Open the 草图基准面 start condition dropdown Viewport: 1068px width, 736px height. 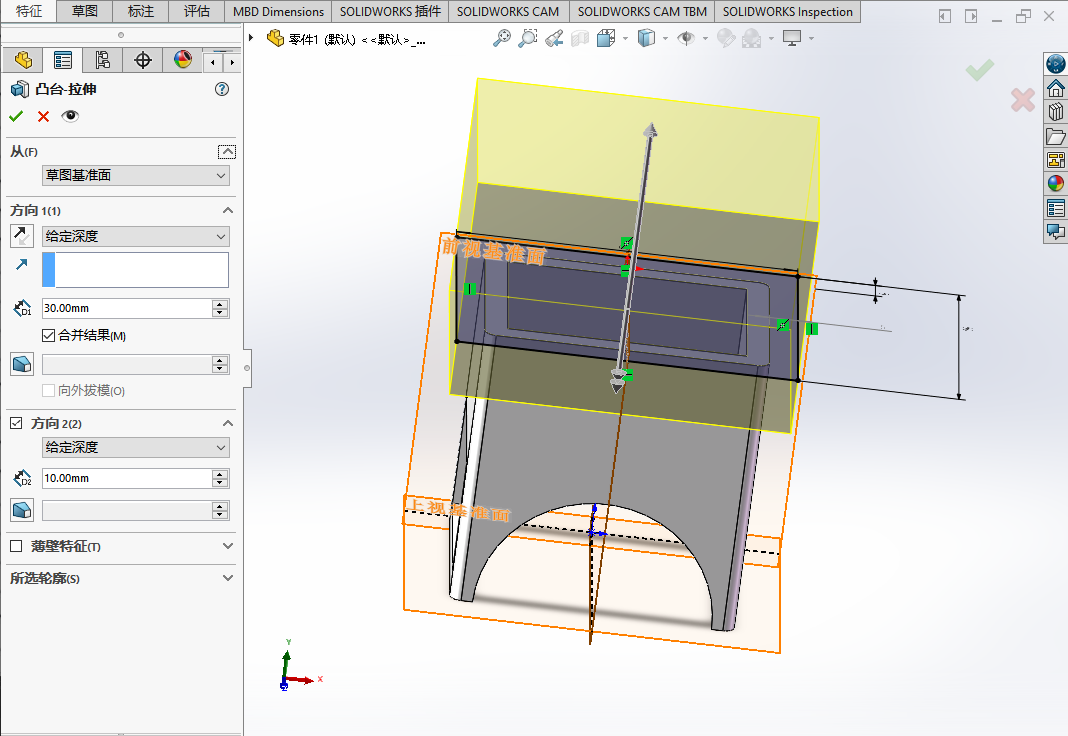(x=136, y=176)
